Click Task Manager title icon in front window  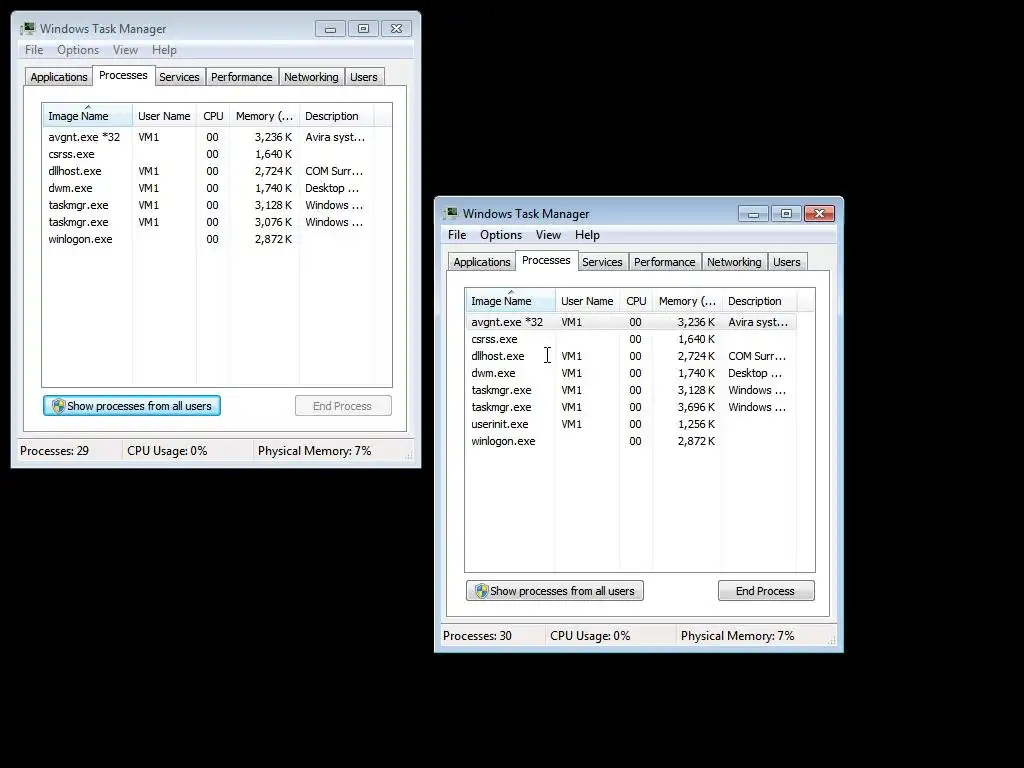[x=451, y=214]
